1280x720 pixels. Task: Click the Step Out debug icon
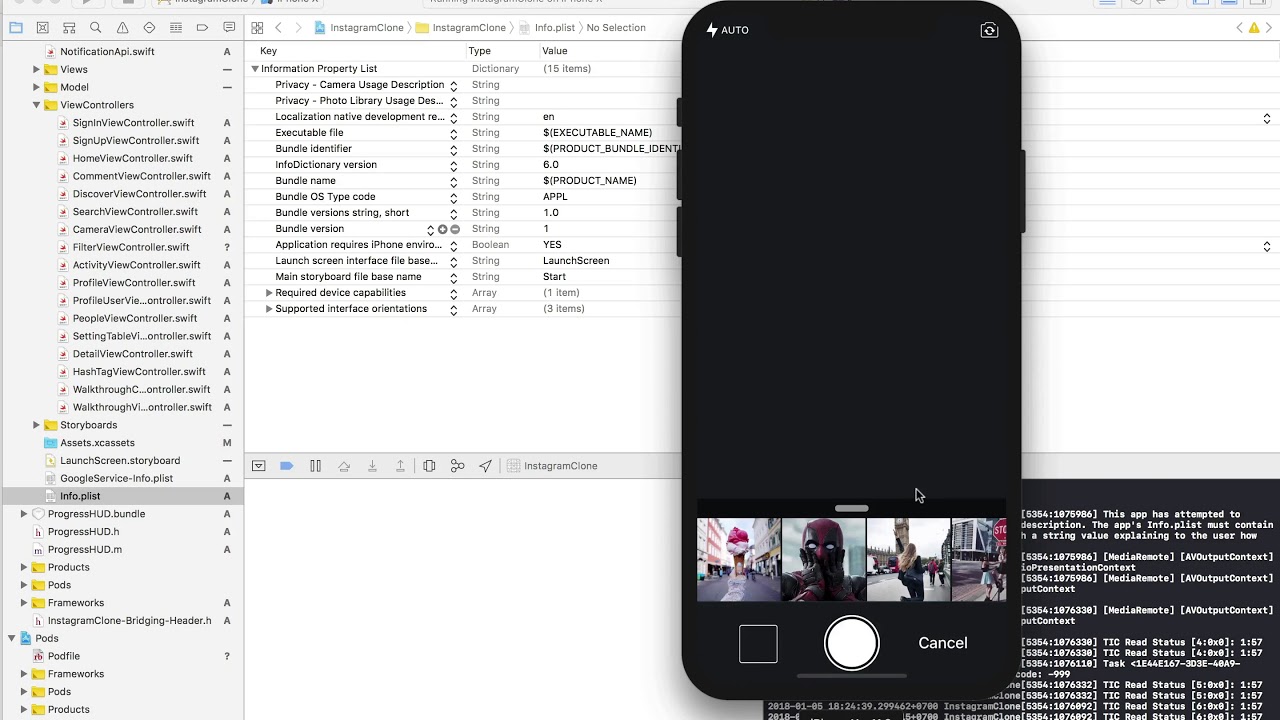(400, 466)
